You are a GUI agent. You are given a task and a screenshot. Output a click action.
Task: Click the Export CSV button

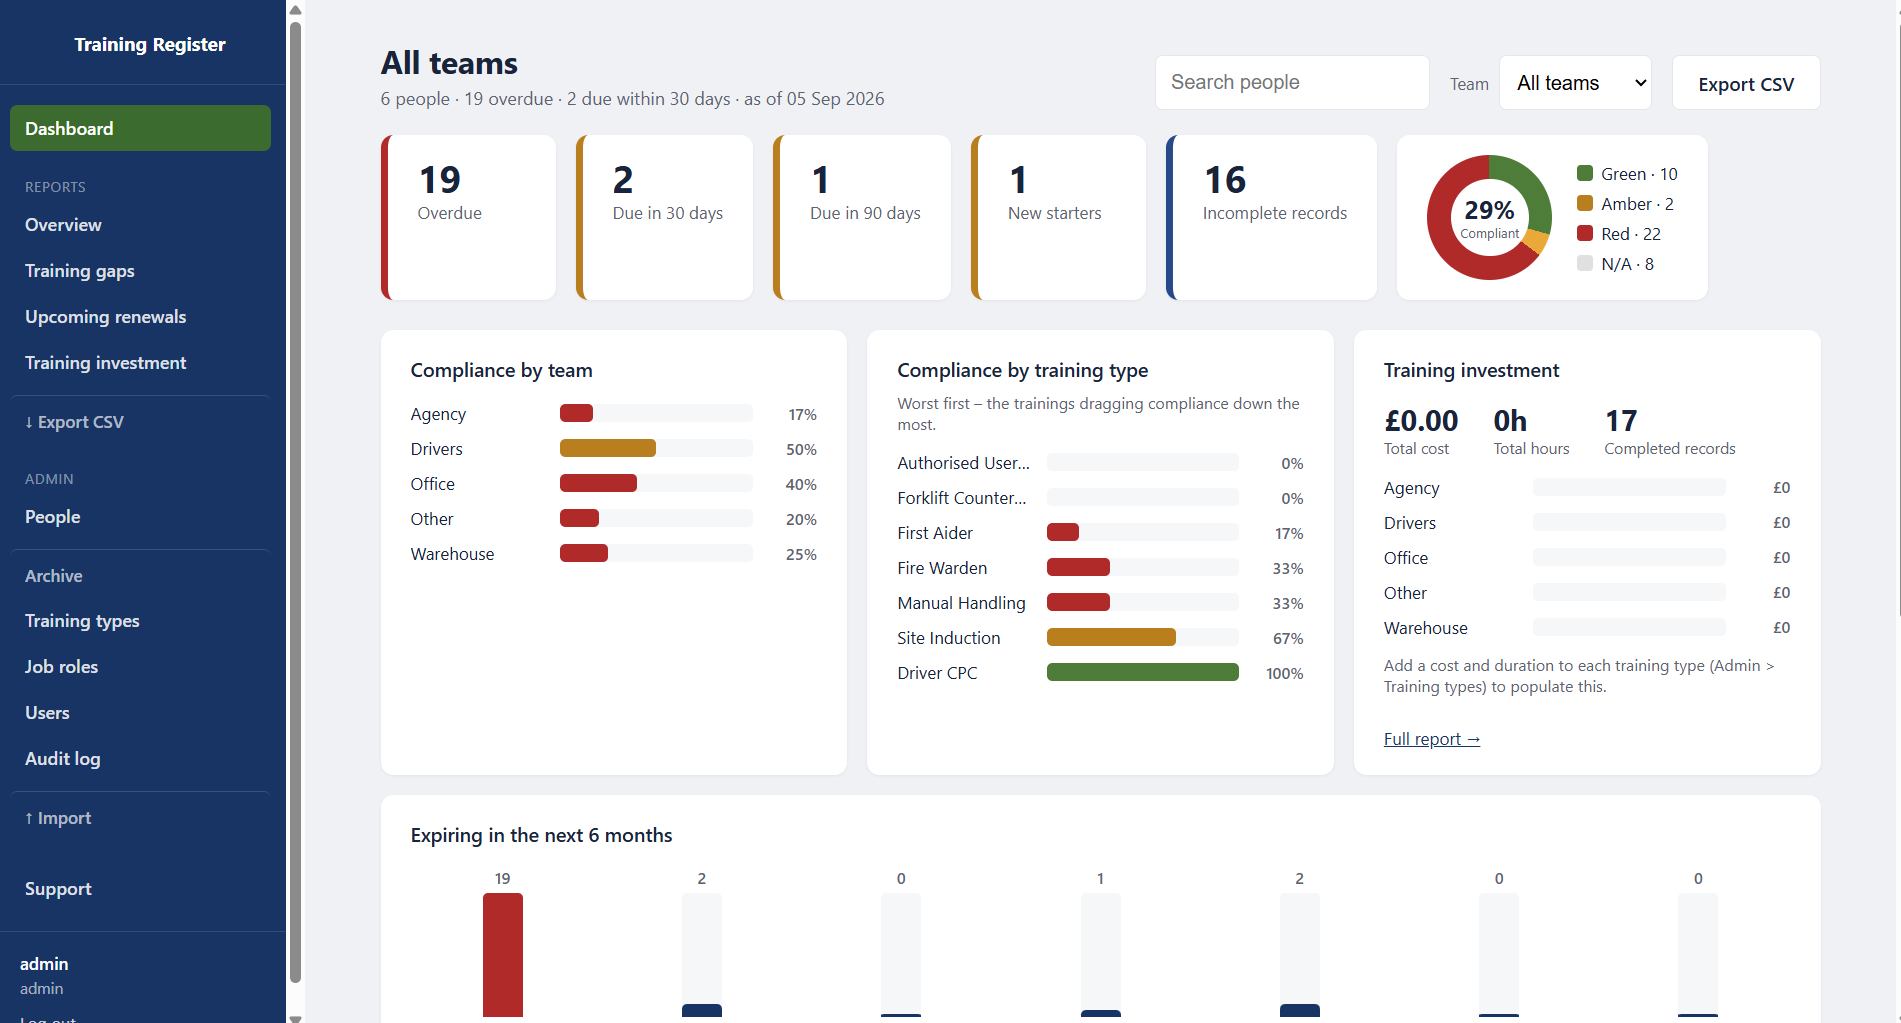coord(1746,84)
